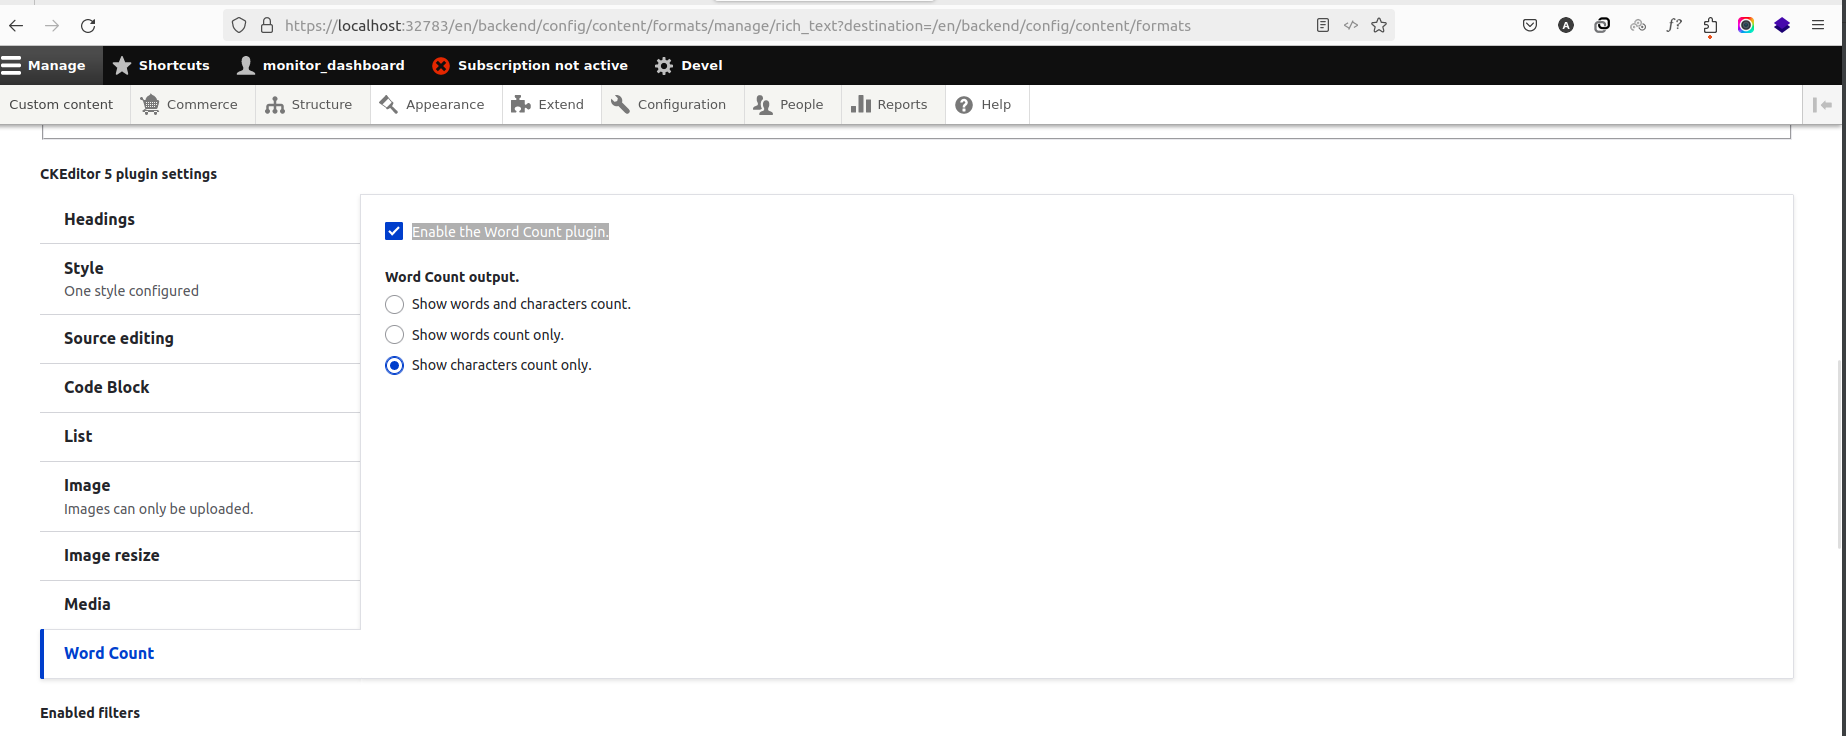Switch to the Source editing tab

click(200, 338)
